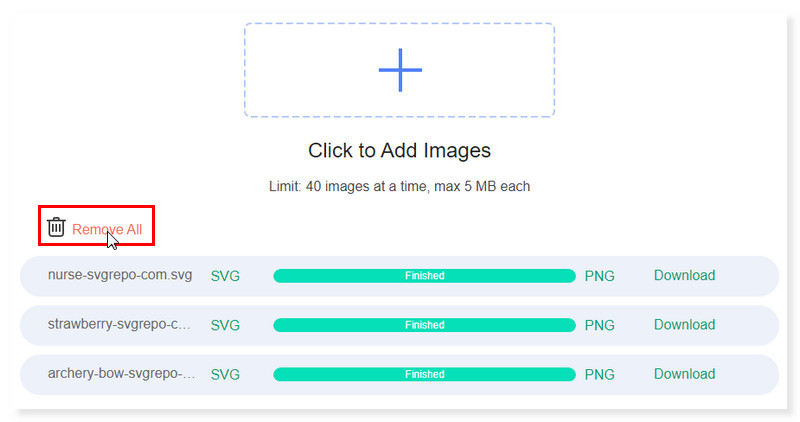Viewport: 800px width, 422px height.
Task: Click the archery-bow file's Finished progress bar
Action: pyautogui.click(x=424, y=374)
